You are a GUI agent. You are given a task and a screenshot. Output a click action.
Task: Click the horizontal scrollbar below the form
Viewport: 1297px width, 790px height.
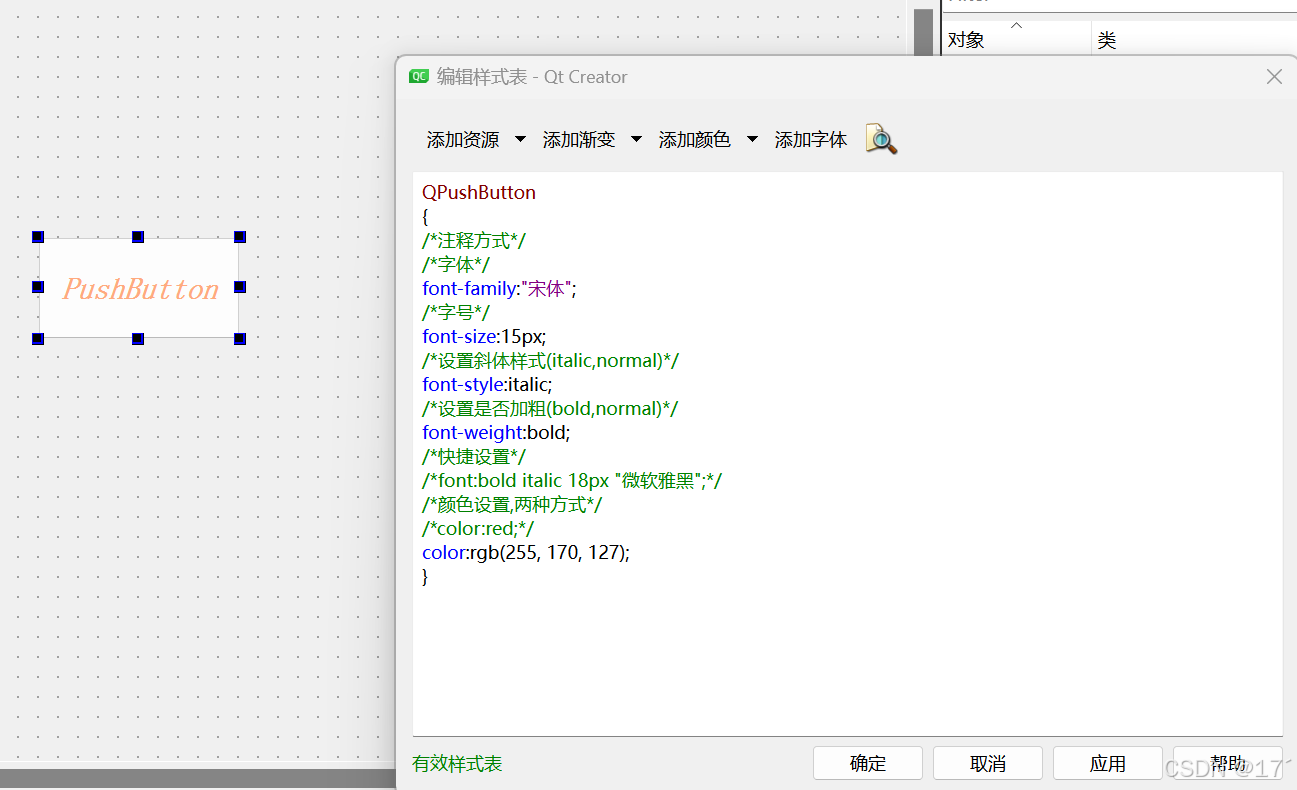pyautogui.click(x=198, y=779)
